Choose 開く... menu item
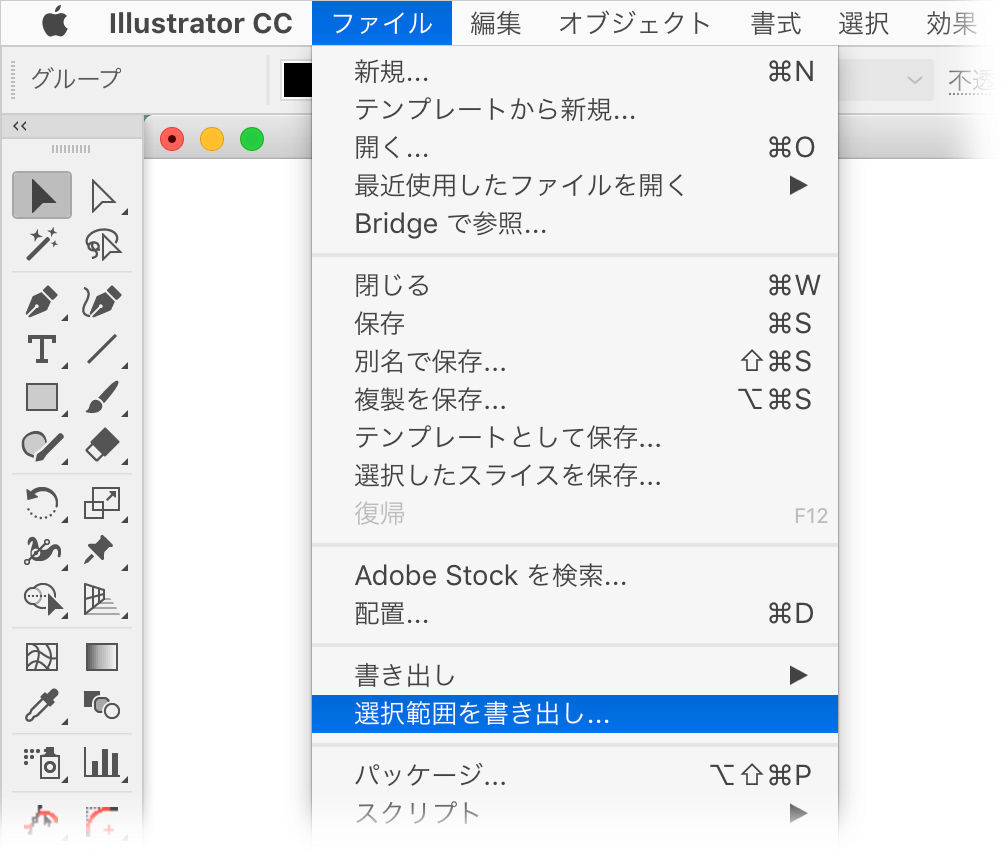The image size is (1005, 856). [x=574, y=147]
